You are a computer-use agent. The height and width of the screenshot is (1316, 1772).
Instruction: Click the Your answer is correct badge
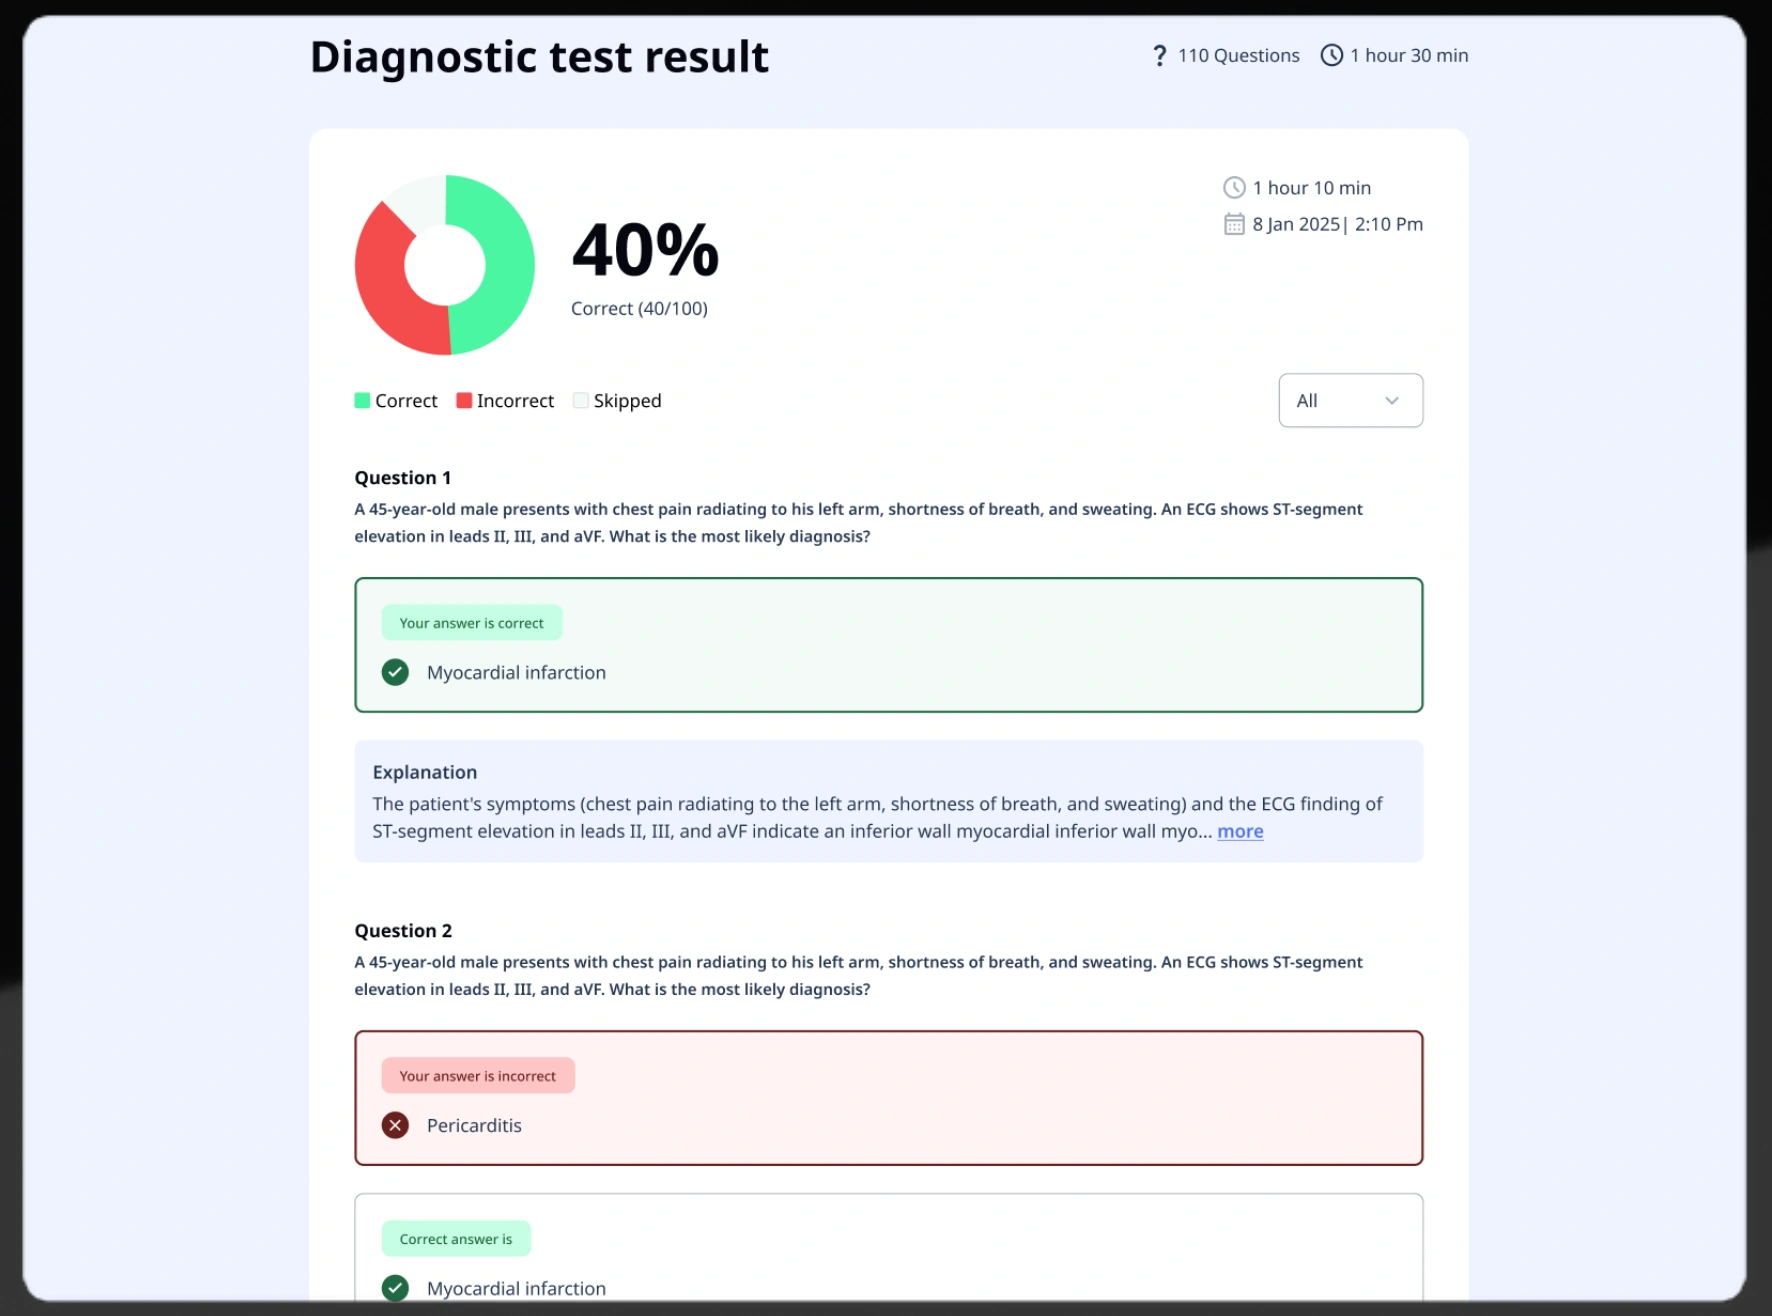tap(471, 623)
